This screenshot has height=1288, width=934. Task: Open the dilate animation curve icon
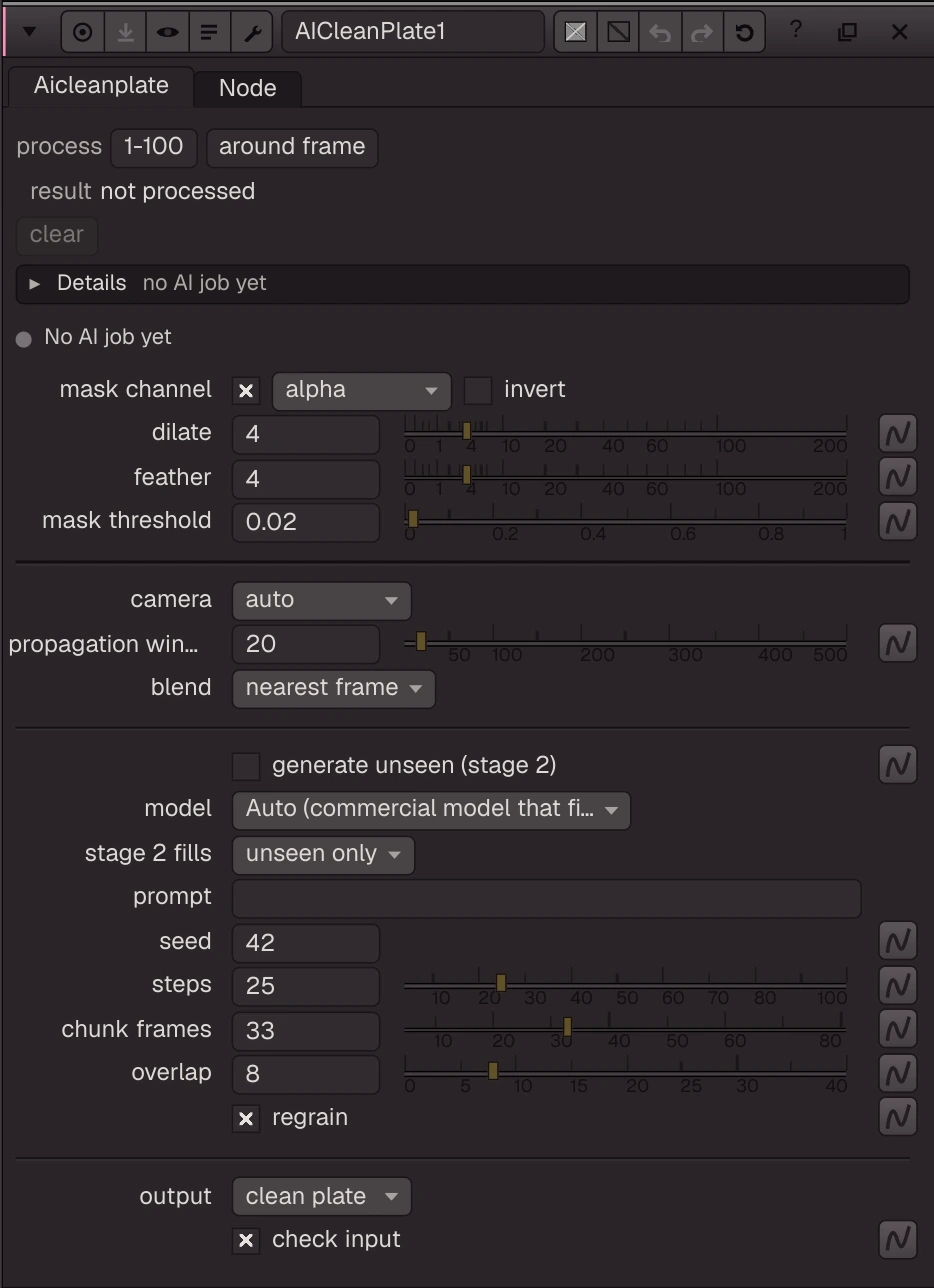tap(897, 434)
